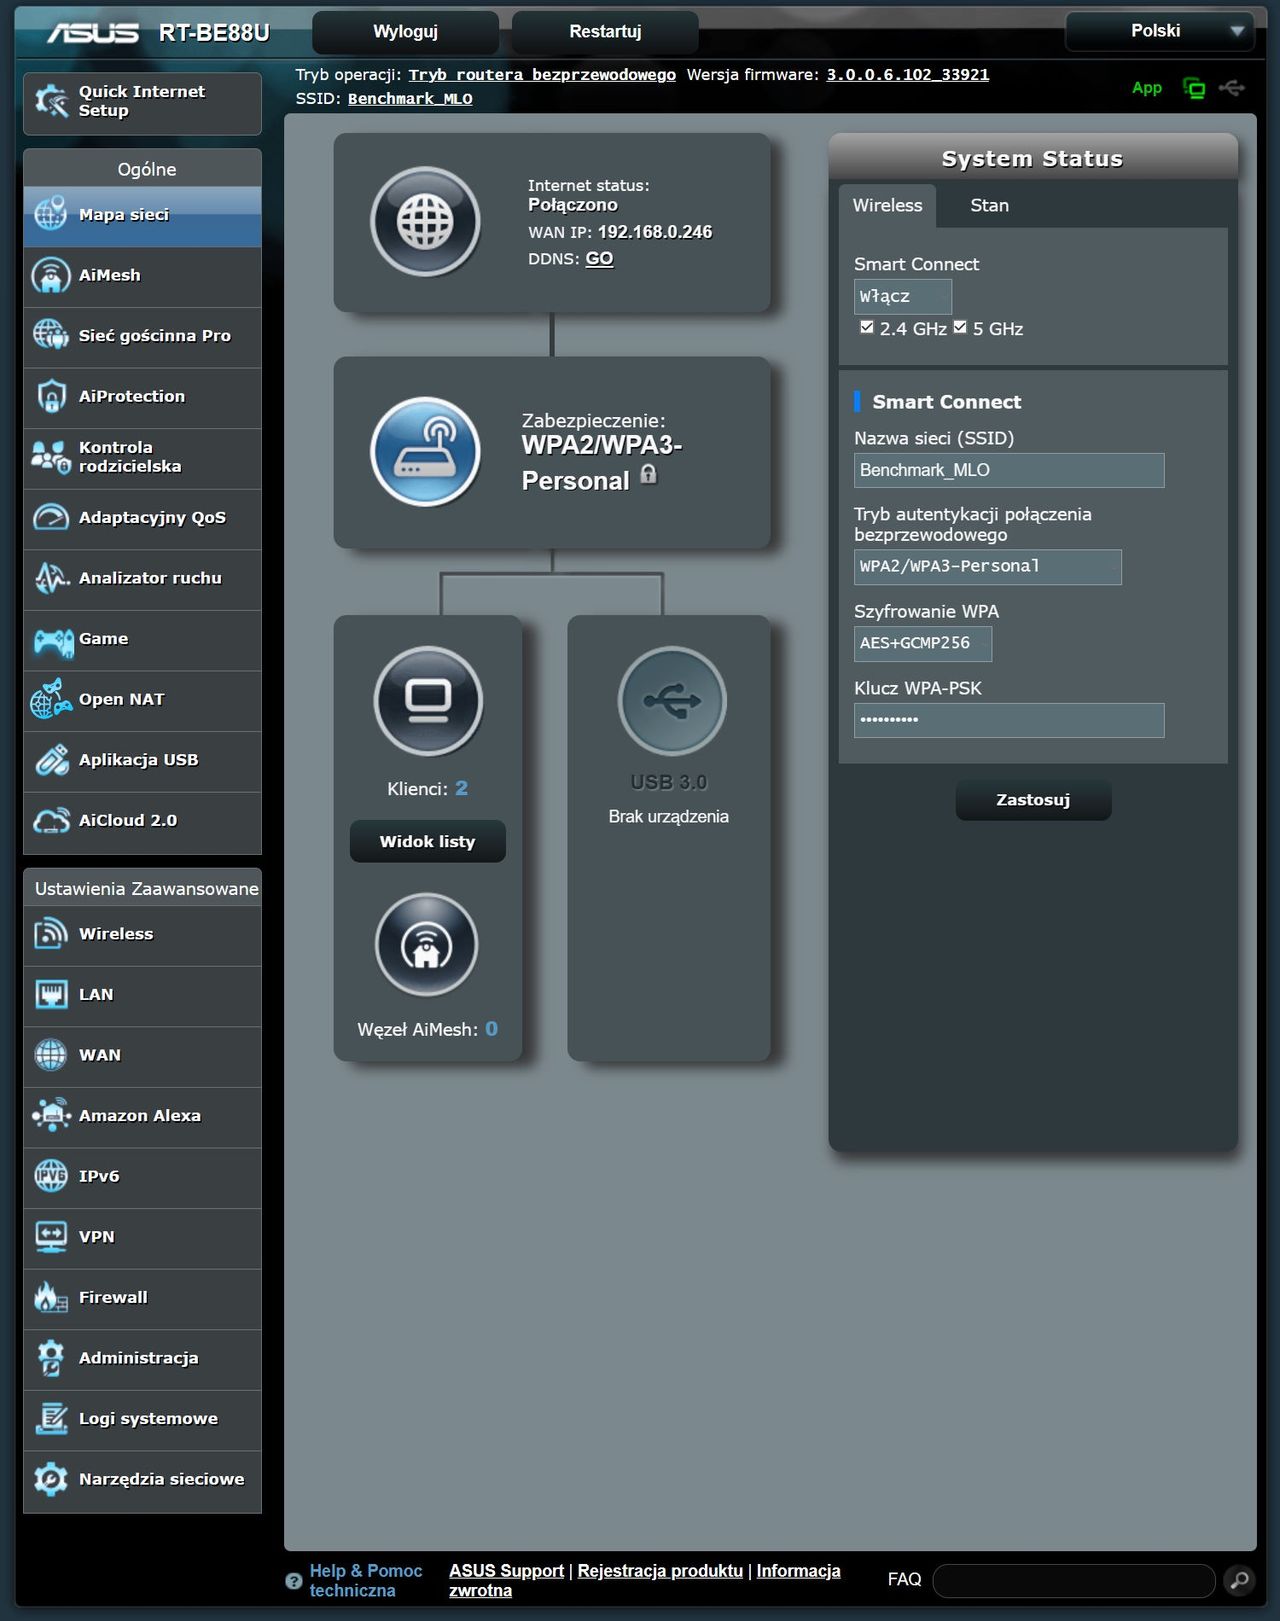The width and height of the screenshot is (1280, 1621).
Task: Click the IPv6 globe icon
Action: click(x=50, y=1176)
